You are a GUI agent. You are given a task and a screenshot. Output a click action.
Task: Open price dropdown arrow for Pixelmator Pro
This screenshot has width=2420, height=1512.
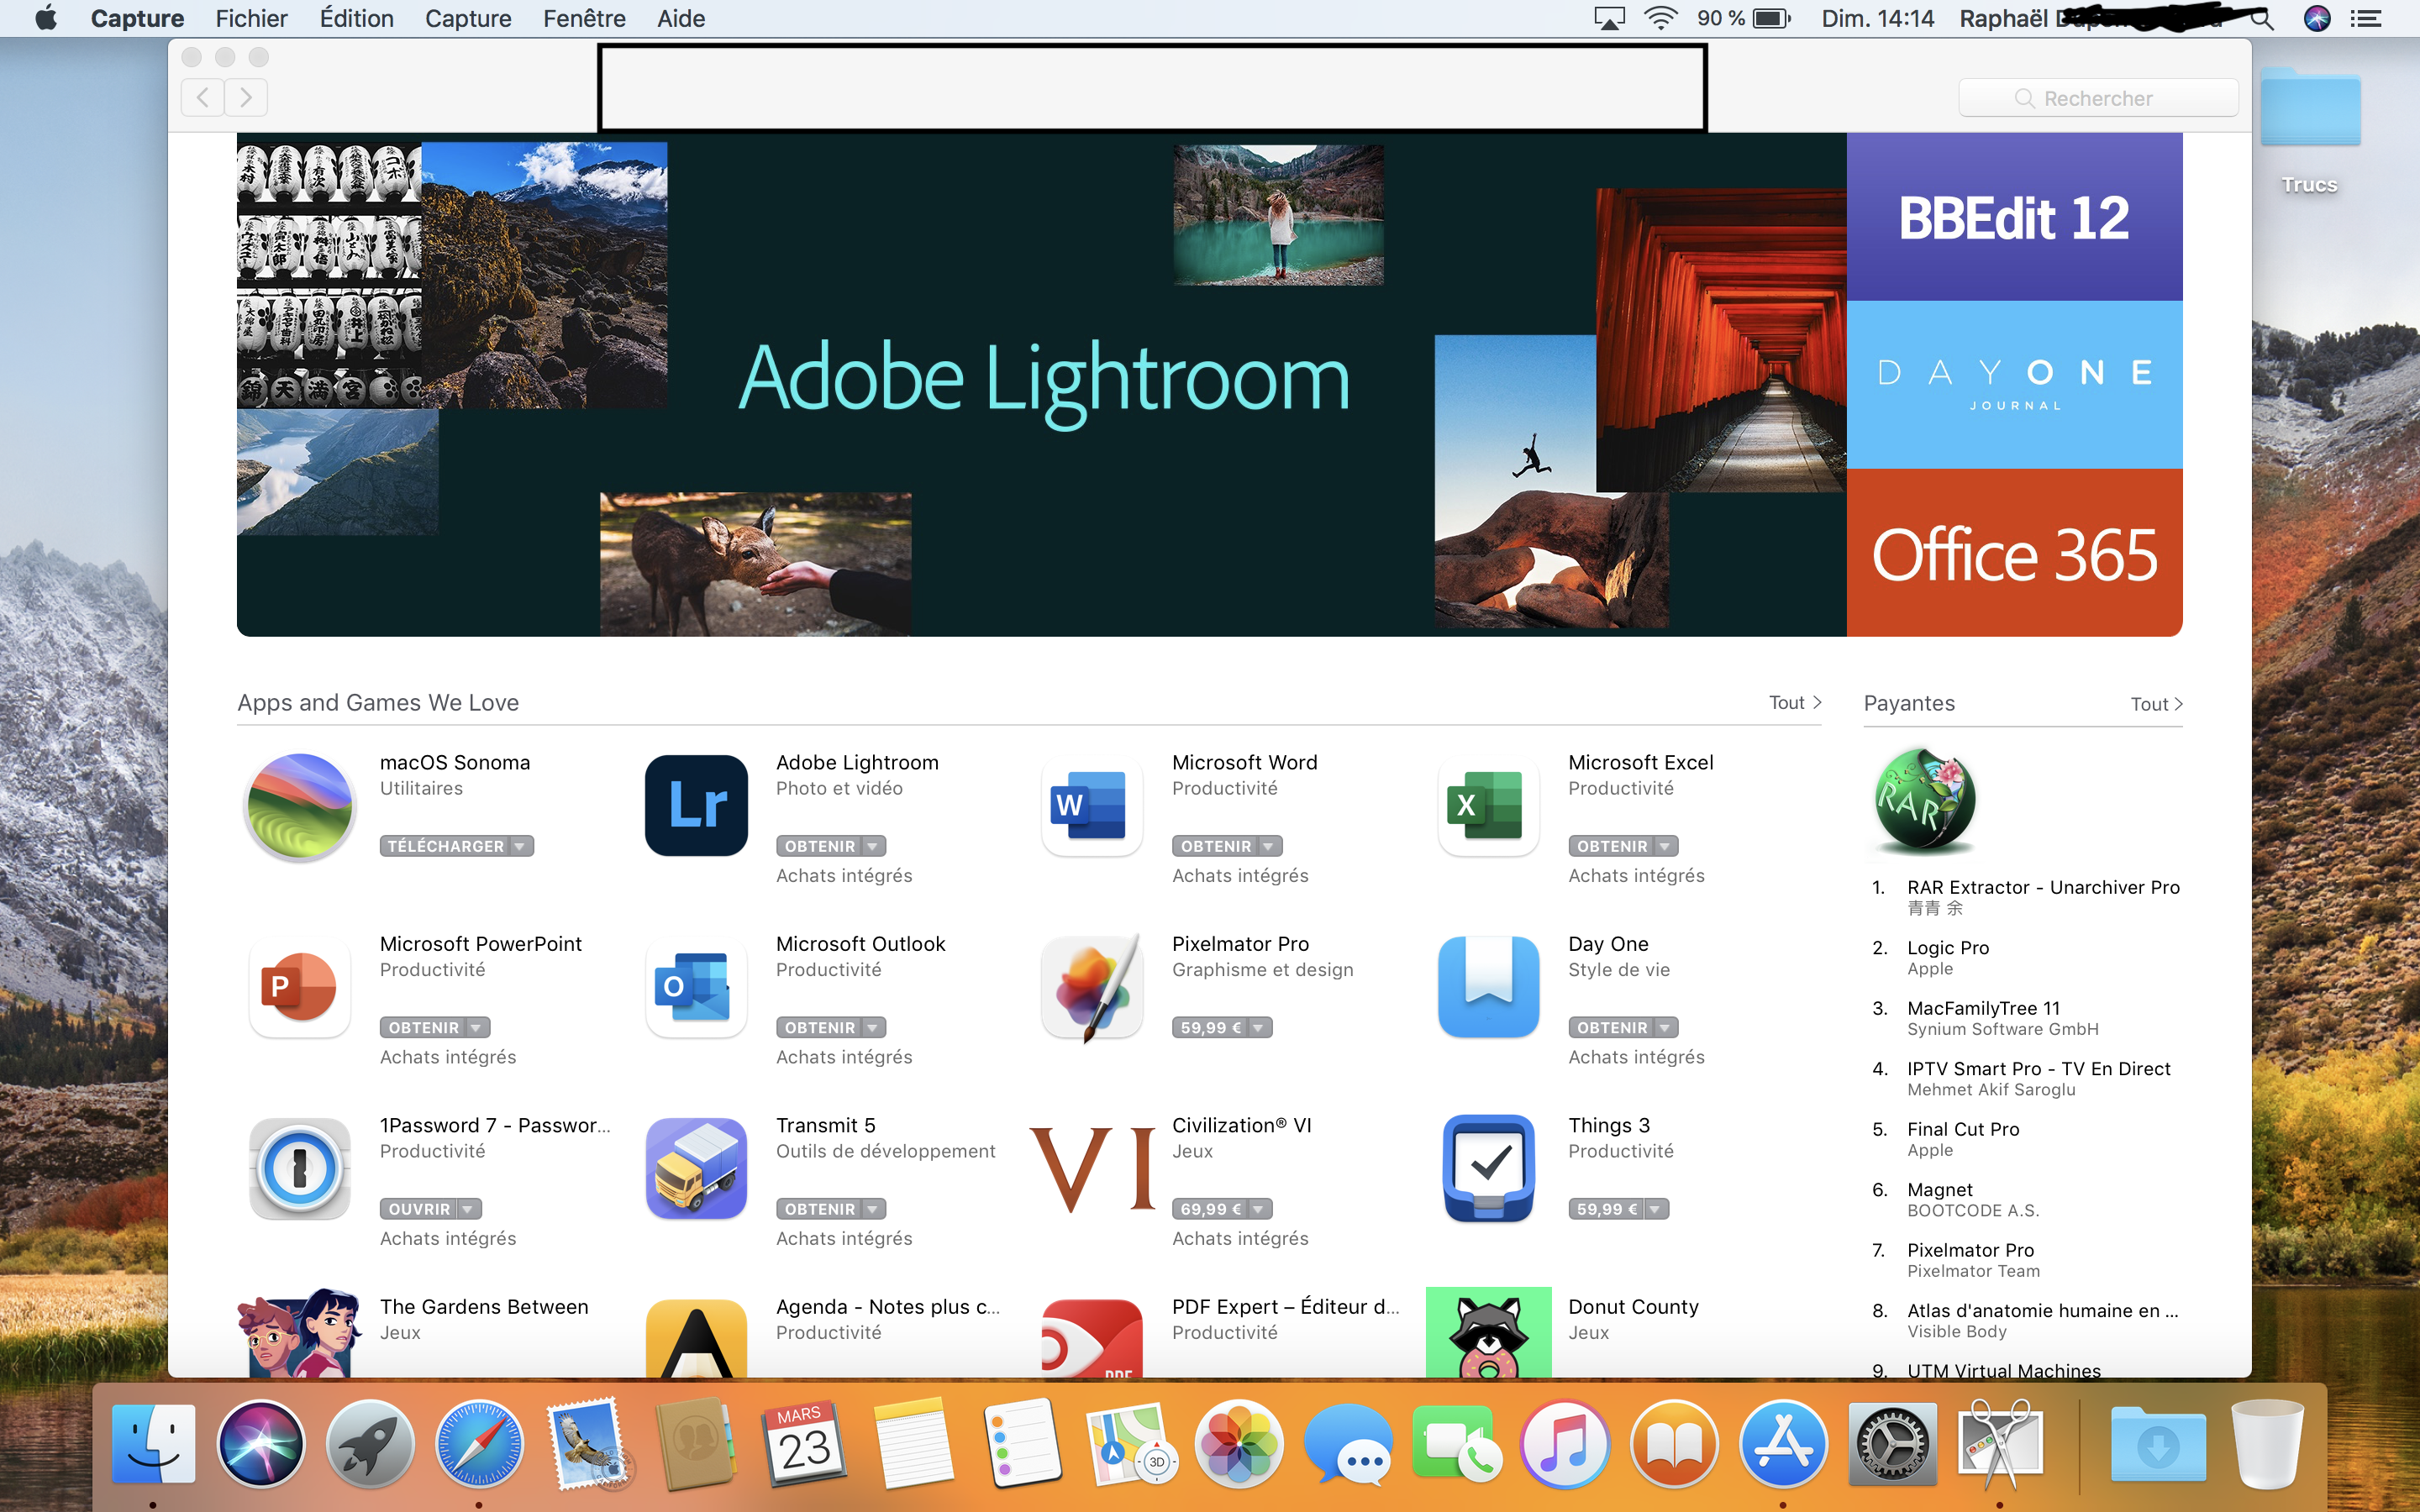[x=1259, y=1028]
